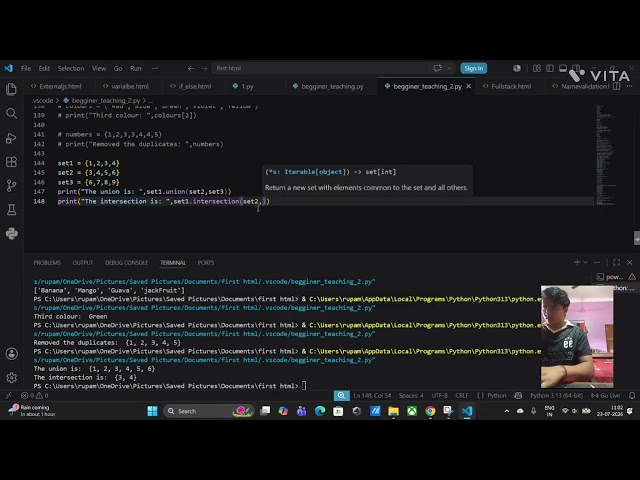Open File Explorer from taskbar

coord(393,411)
